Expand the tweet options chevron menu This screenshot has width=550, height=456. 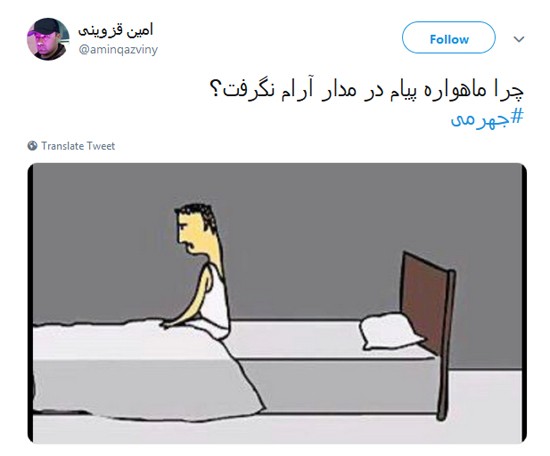click(519, 39)
